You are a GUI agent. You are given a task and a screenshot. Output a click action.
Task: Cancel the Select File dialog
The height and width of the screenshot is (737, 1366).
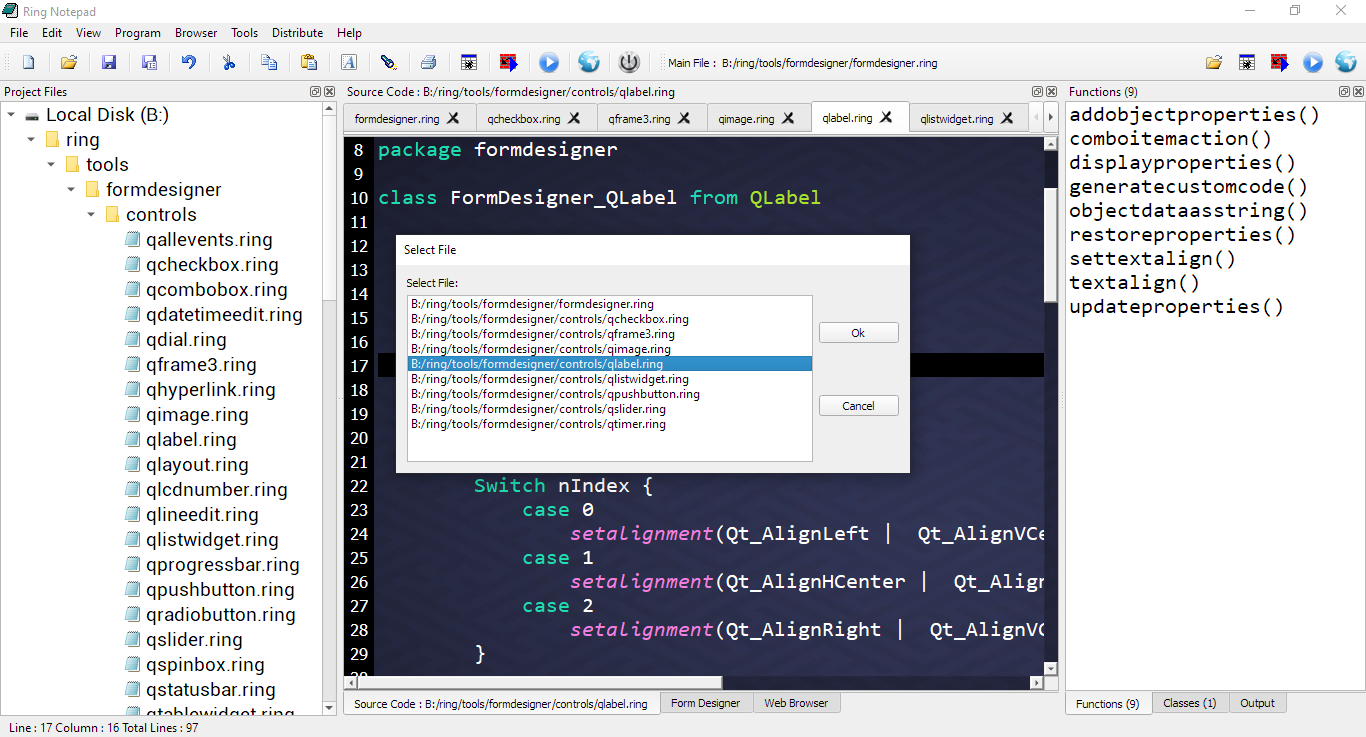pyautogui.click(x=858, y=405)
